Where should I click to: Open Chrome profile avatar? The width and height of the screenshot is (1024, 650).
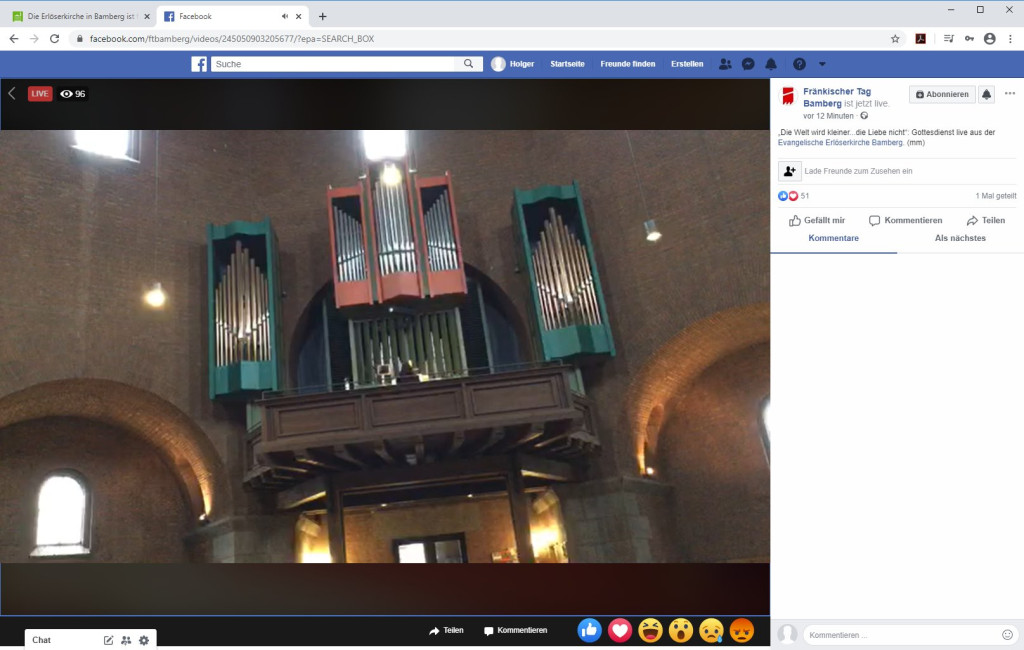990,39
